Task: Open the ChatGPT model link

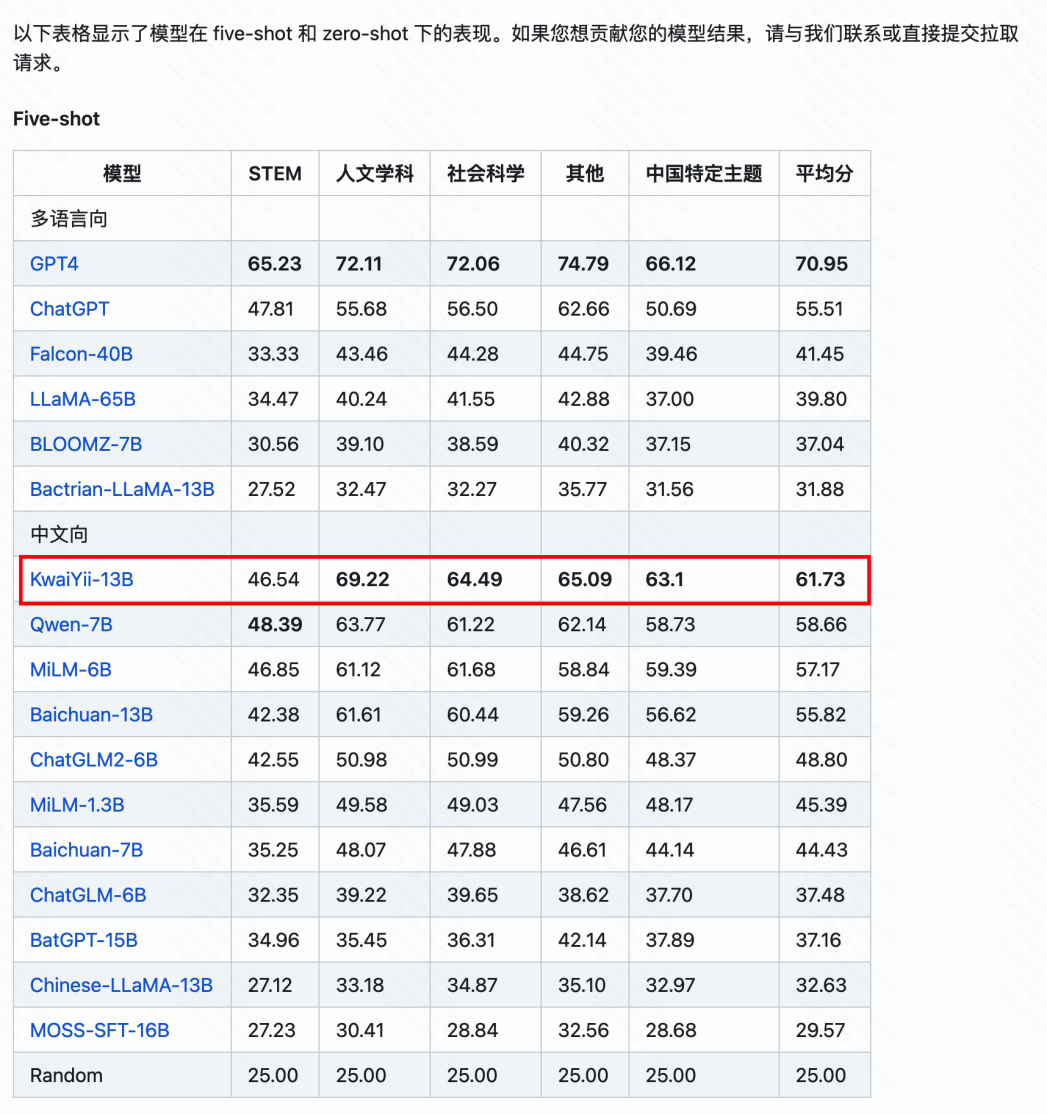Action: (70, 309)
